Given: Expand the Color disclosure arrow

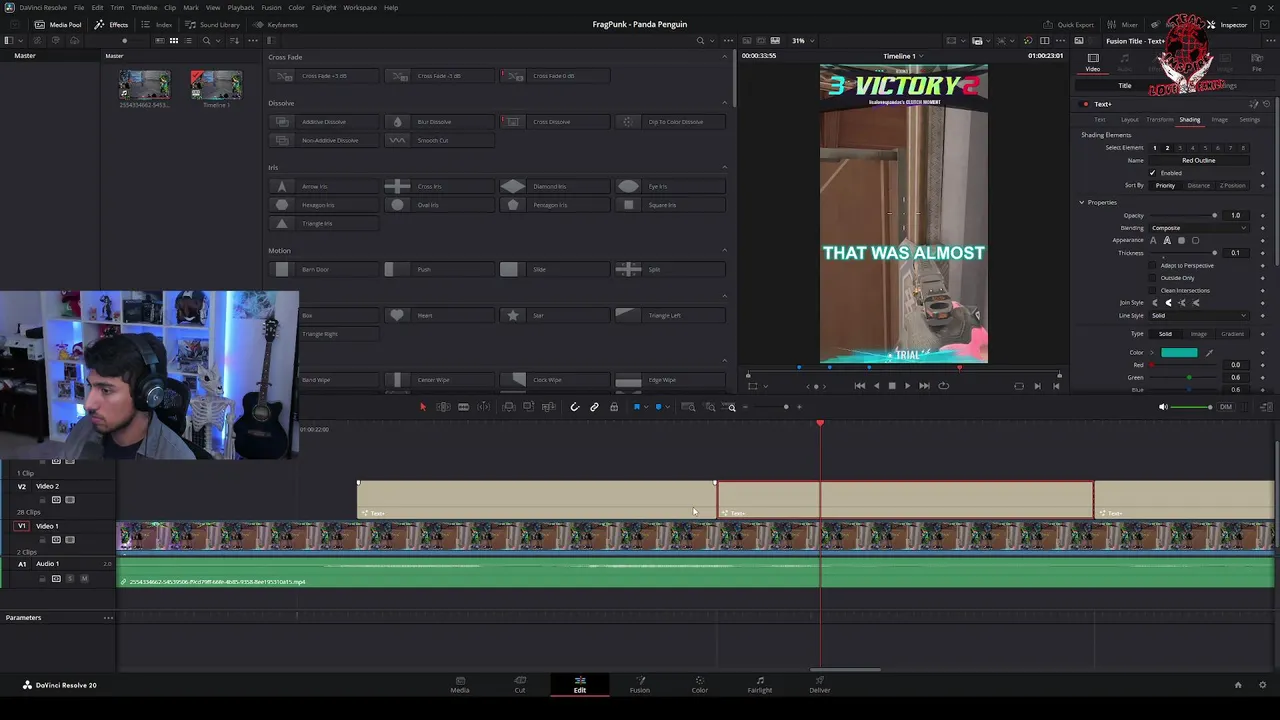Looking at the screenshot, I should [1151, 353].
